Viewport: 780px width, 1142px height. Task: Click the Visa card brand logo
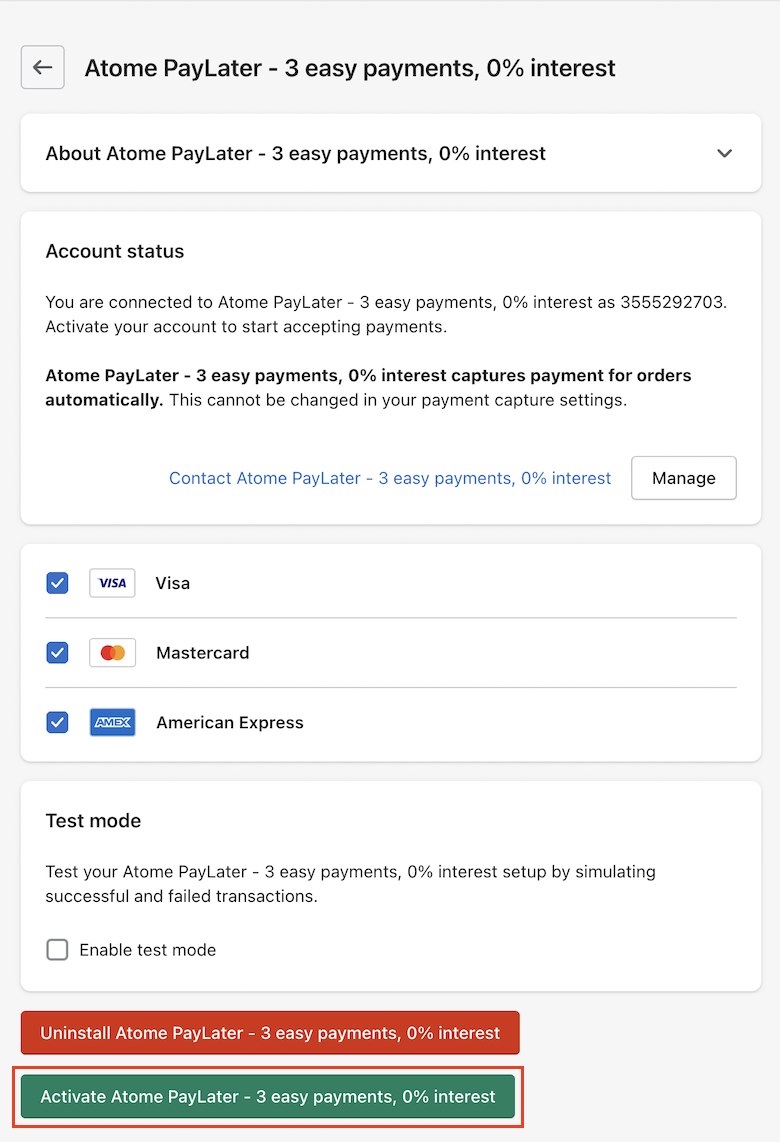(x=112, y=582)
